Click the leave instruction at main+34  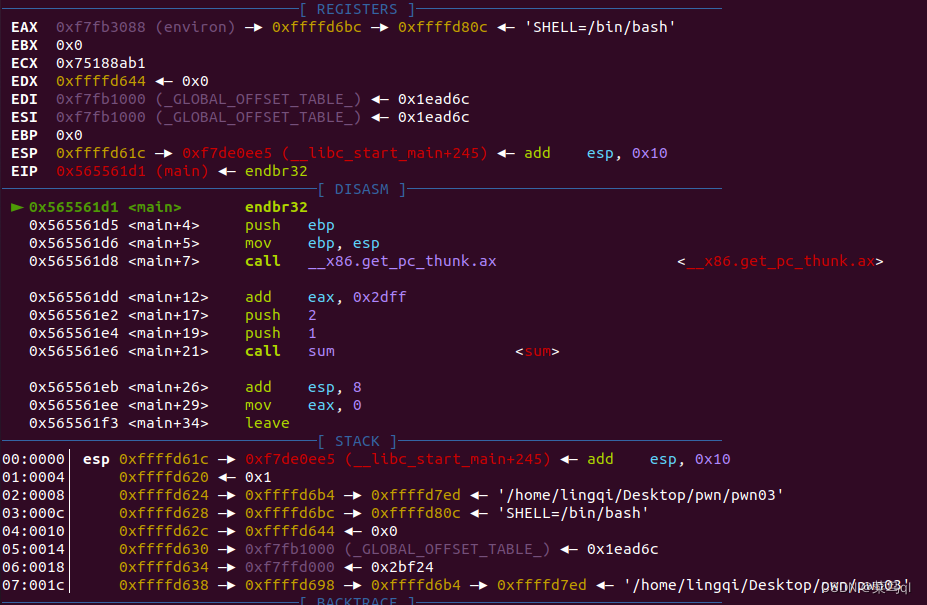[267, 423]
